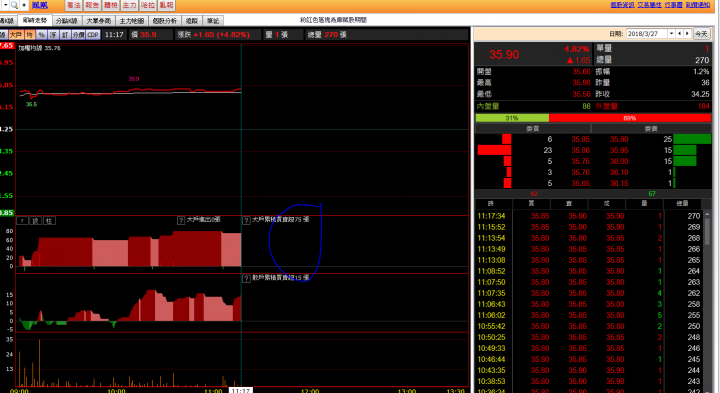Click the ? help icon beside 大戶累積買賣超75張

tap(246, 220)
